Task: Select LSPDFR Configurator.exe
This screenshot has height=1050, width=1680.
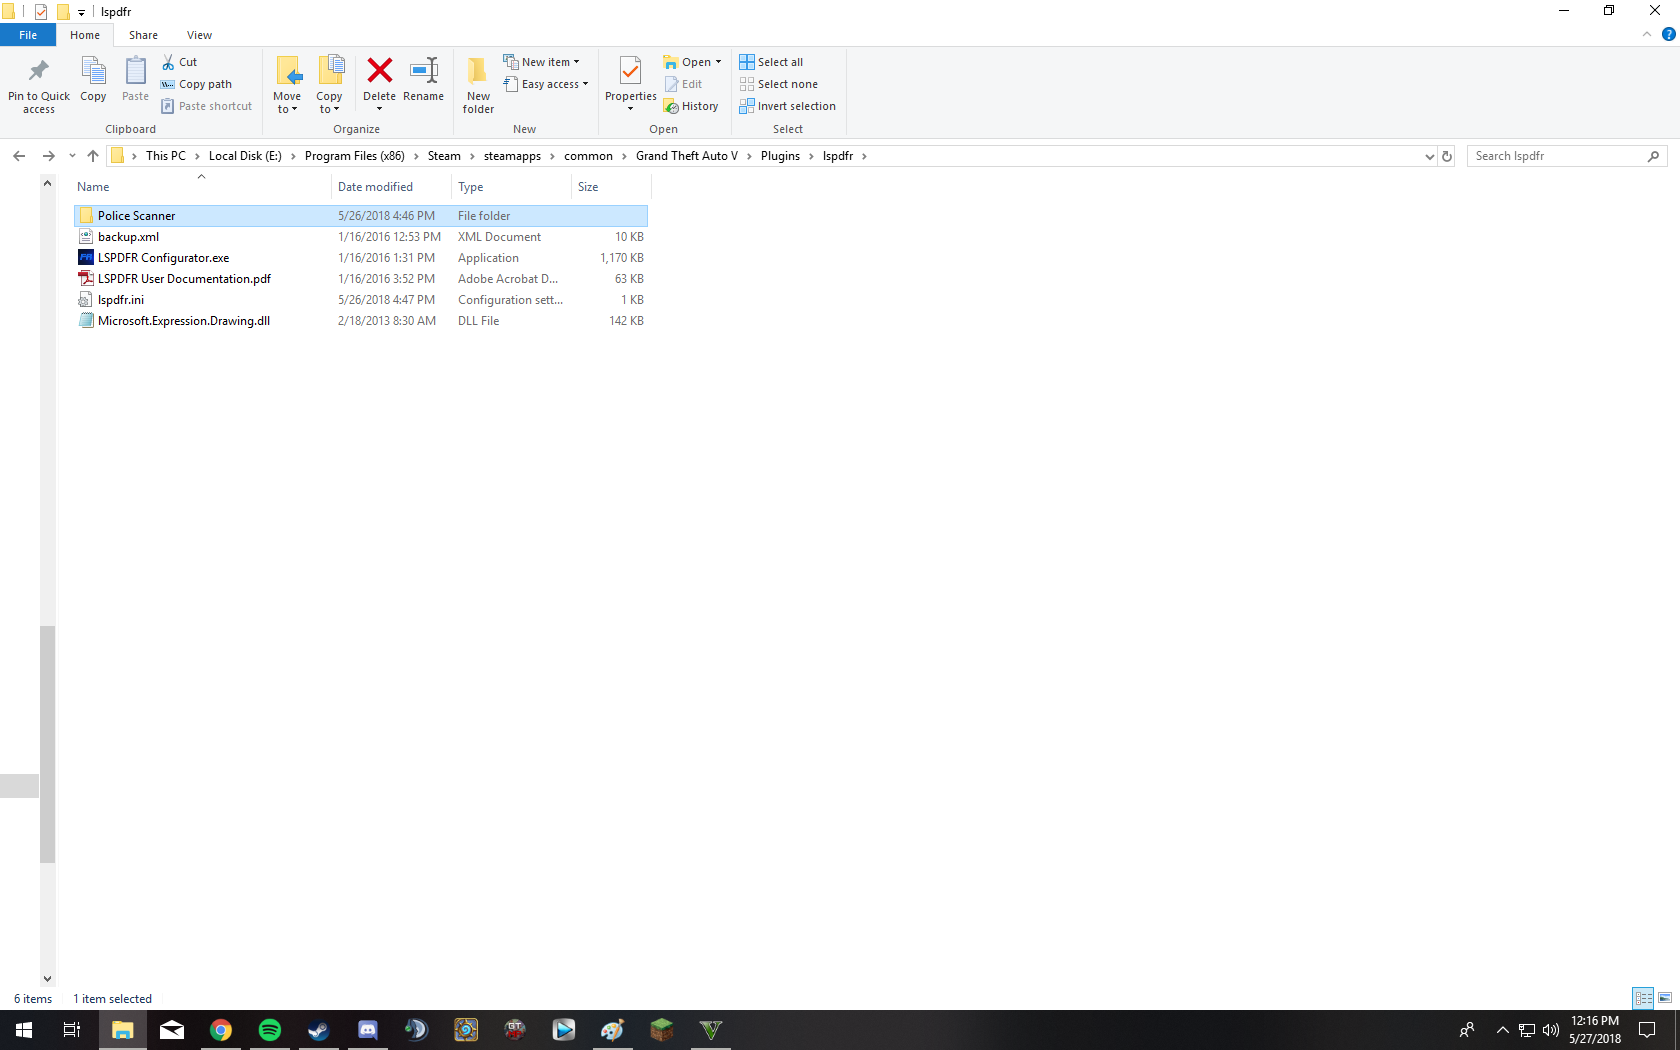Action: coord(361,258)
